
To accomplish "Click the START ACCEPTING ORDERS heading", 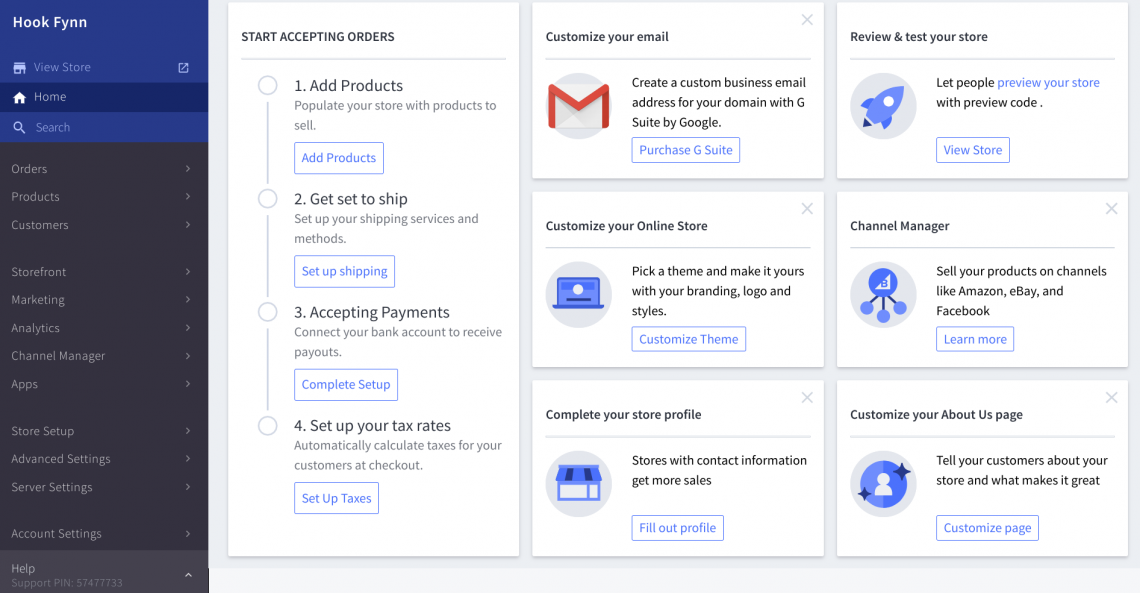I will (x=318, y=36).
